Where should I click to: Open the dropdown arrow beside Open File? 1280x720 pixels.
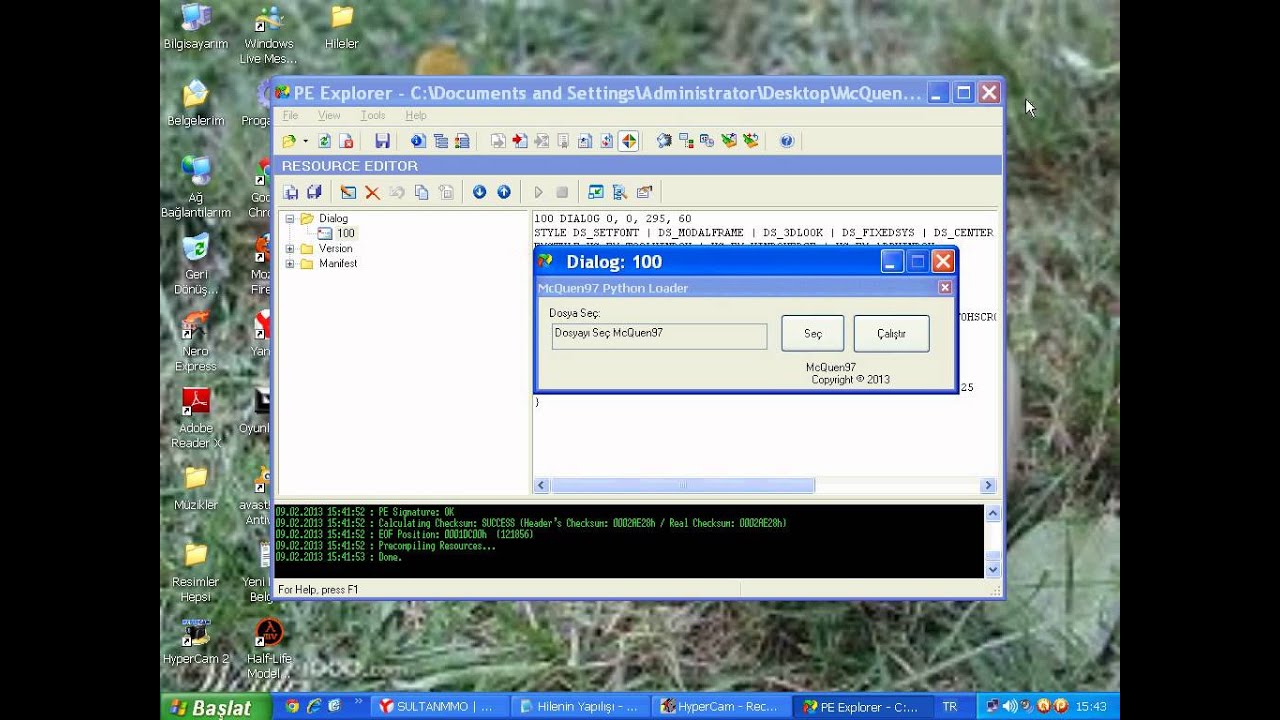pyautogui.click(x=305, y=142)
